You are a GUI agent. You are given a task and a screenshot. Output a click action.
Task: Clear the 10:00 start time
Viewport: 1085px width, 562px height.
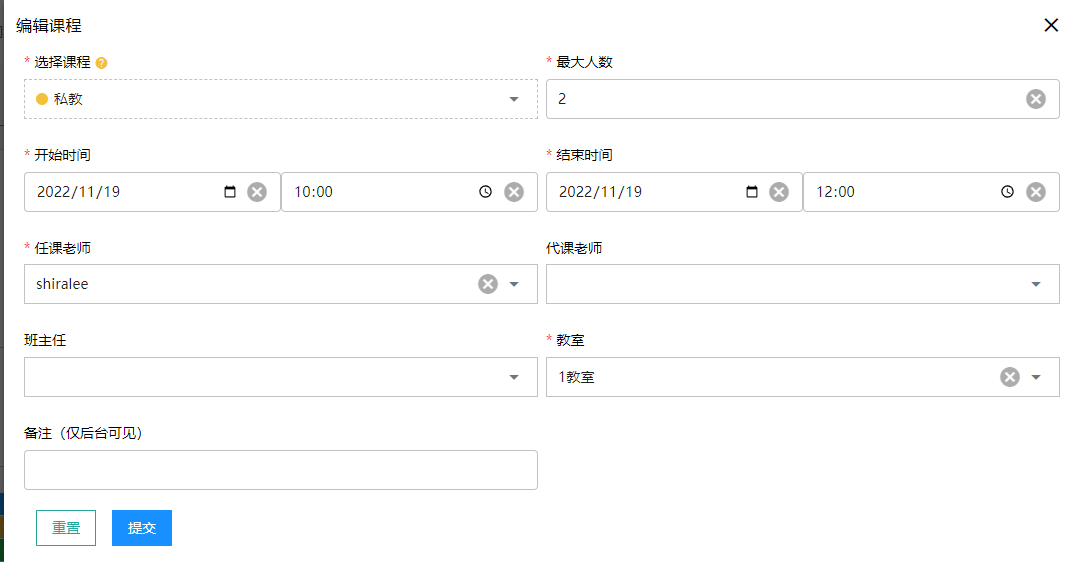click(x=514, y=192)
